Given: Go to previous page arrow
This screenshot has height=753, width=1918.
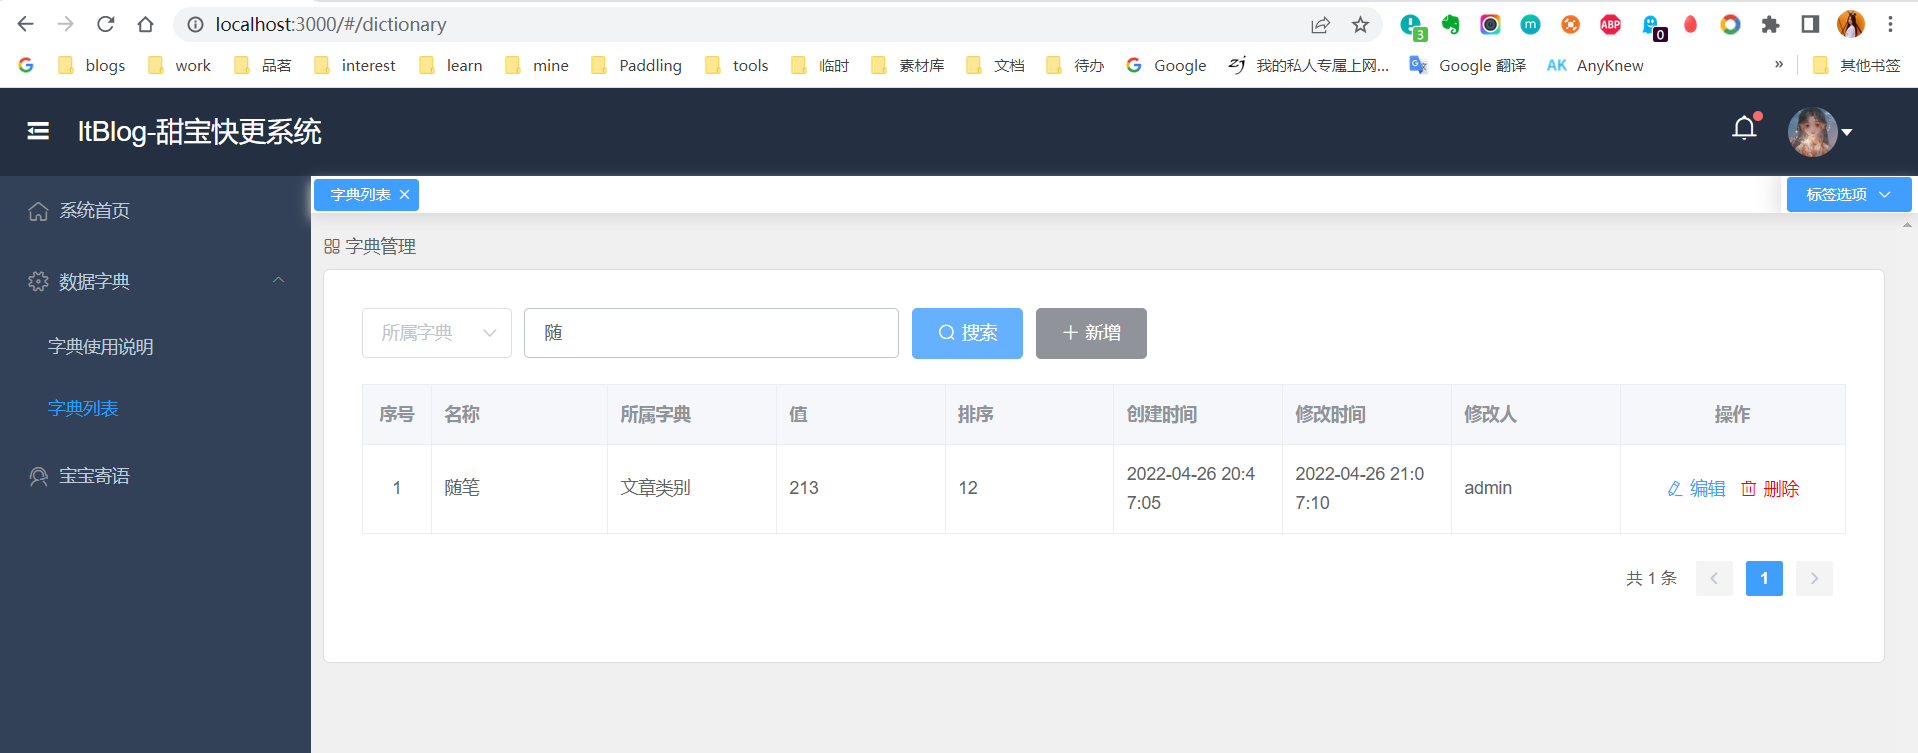Looking at the screenshot, I should tap(1714, 578).
